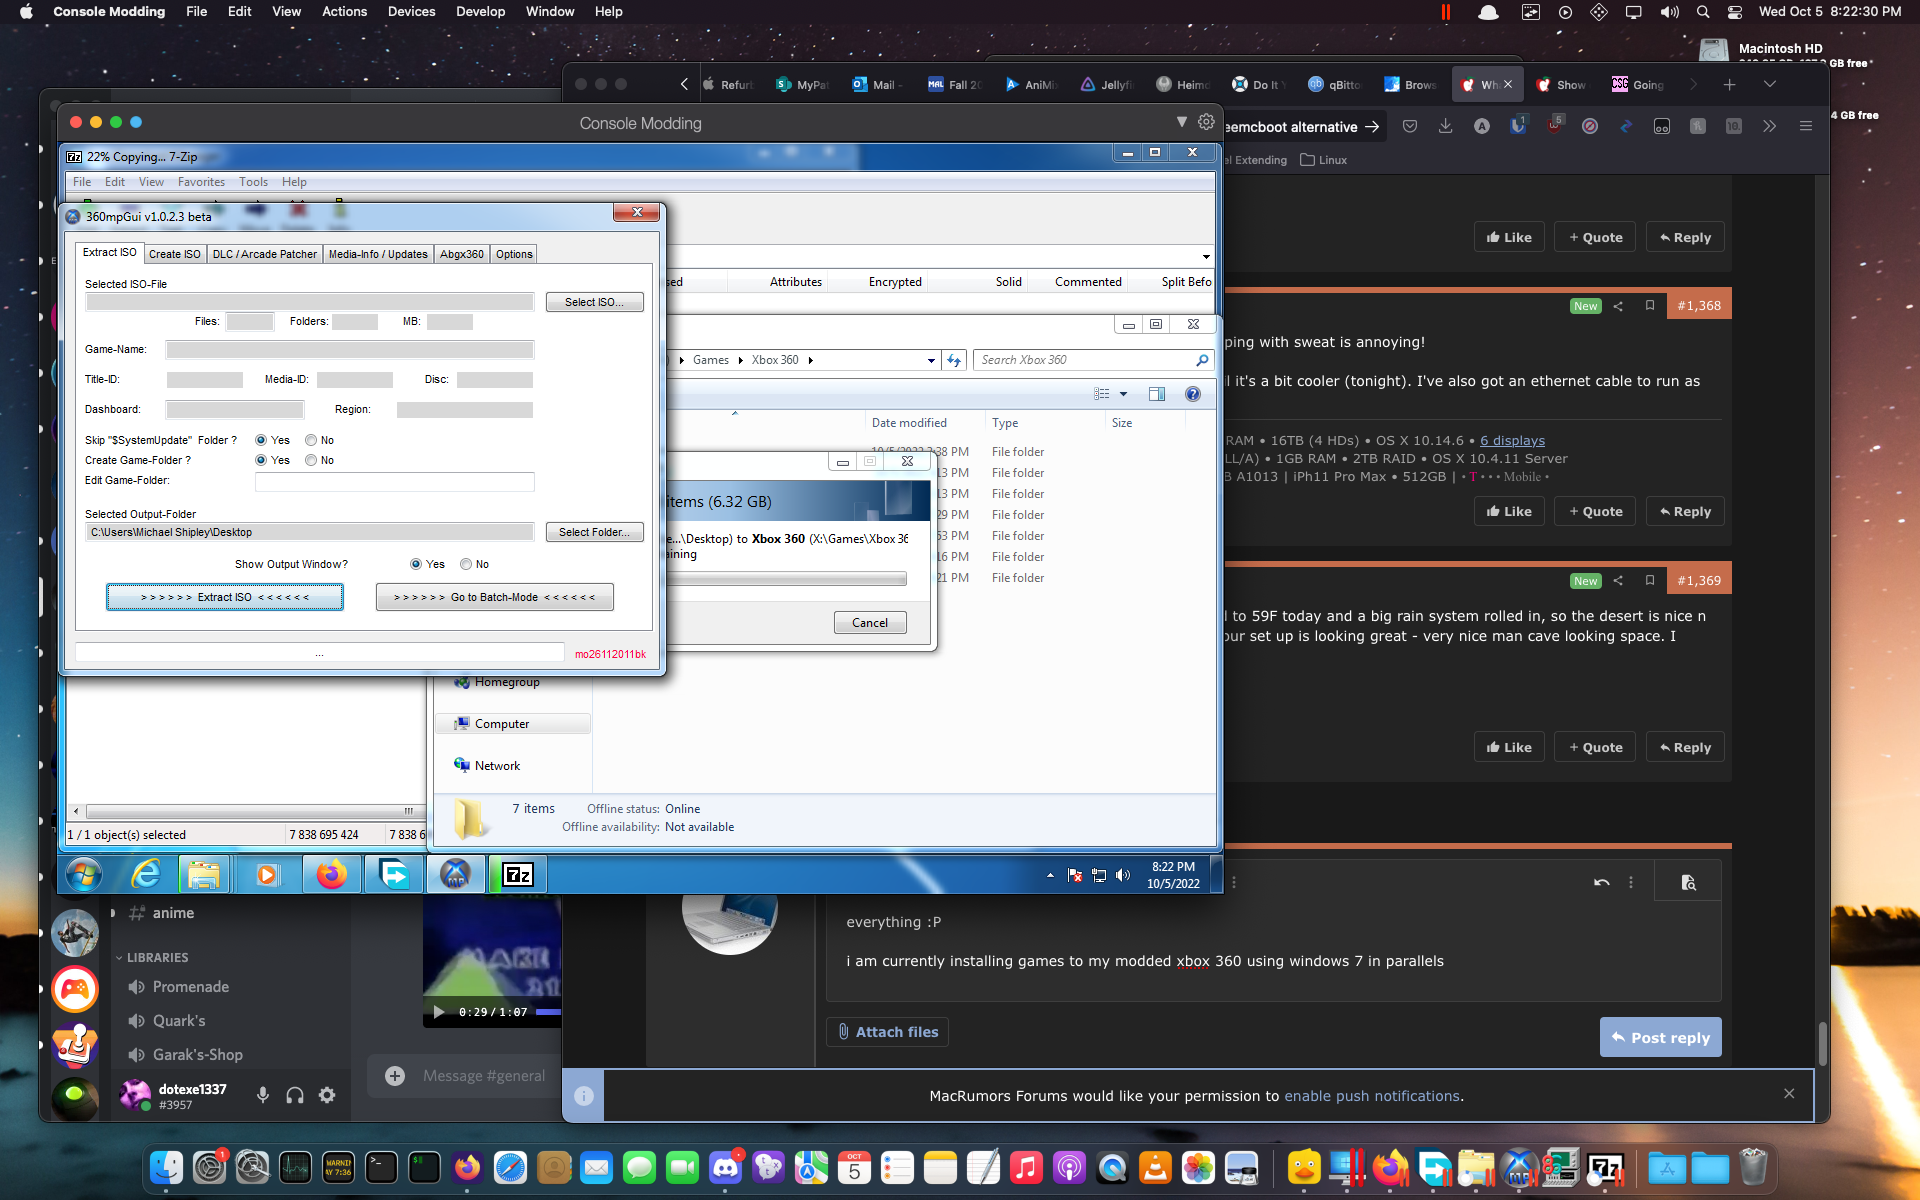Deafen Discord headphones icon
1920x1200 pixels.
(x=295, y=1095)
